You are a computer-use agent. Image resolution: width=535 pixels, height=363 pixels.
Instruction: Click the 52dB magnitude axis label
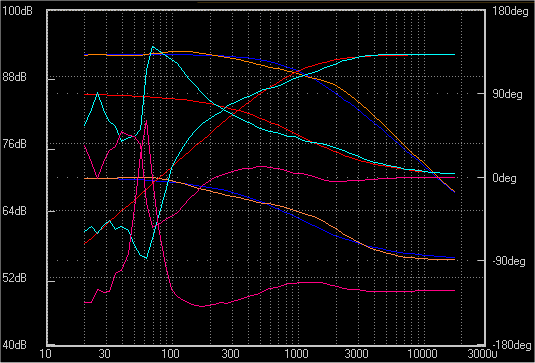14,278
